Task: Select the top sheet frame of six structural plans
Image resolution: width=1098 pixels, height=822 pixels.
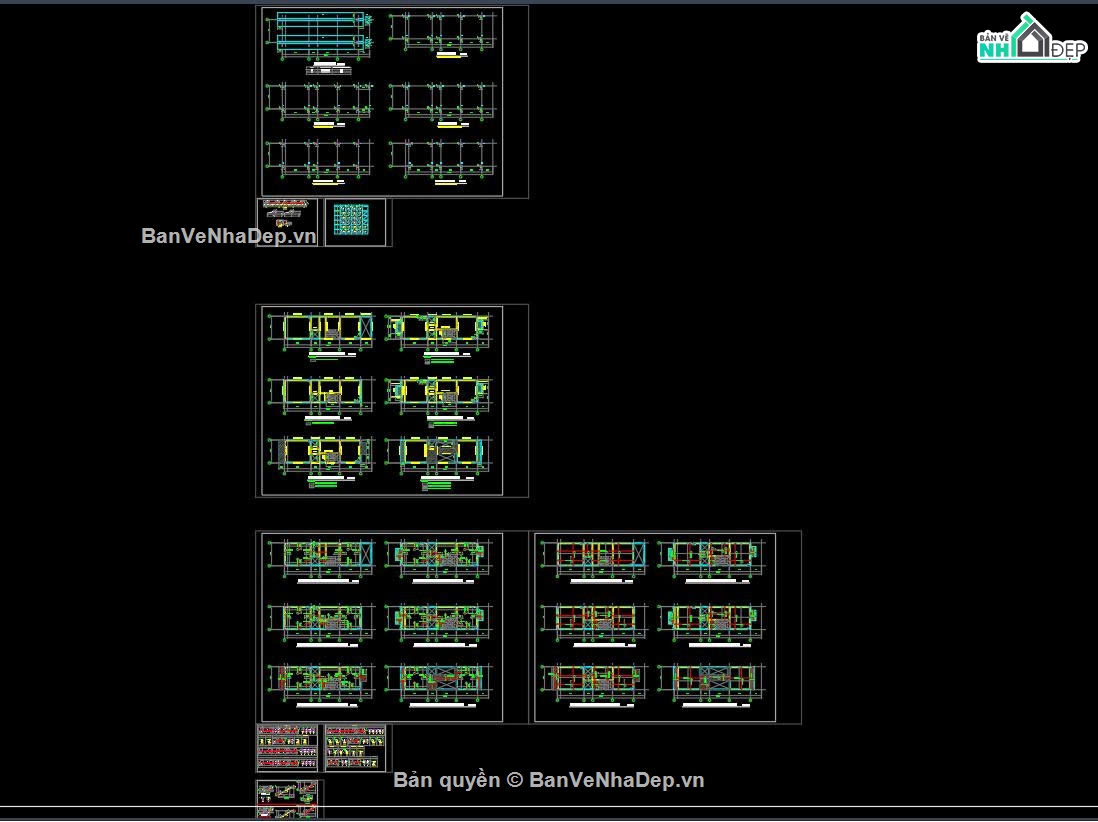Action: [382, 102]
